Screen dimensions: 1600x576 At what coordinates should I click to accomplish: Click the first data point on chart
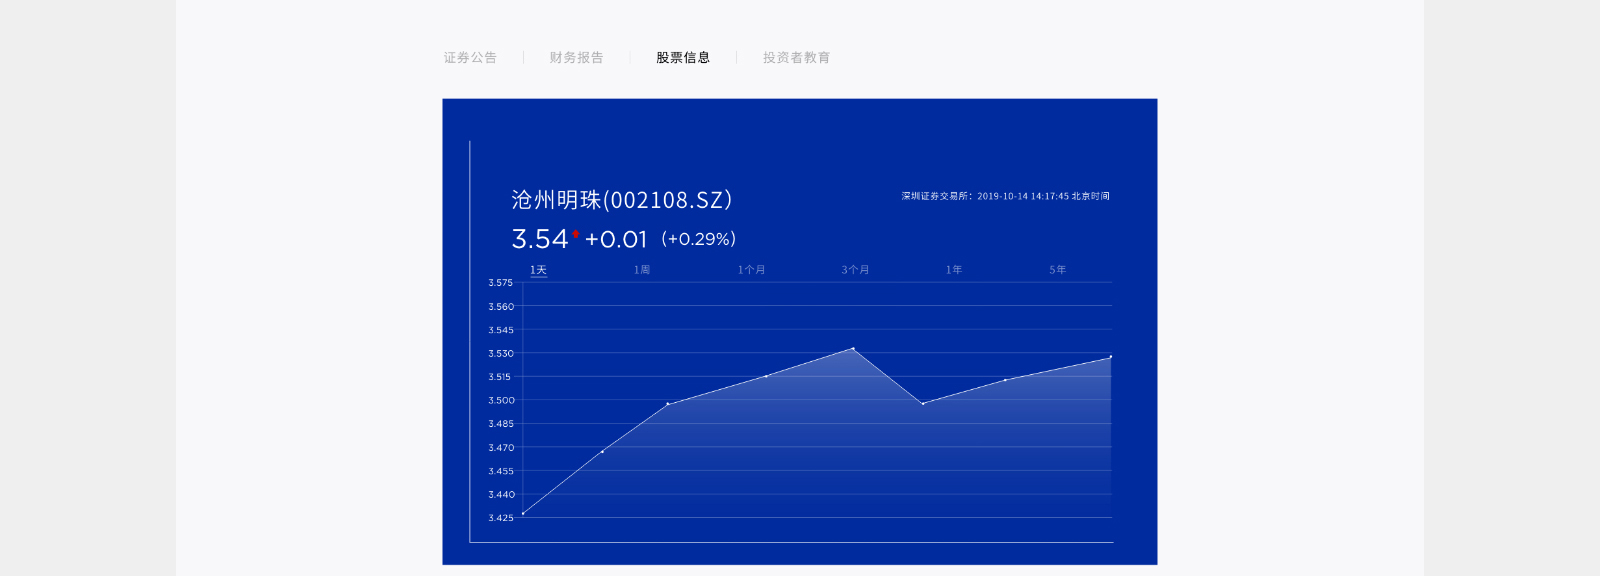(523, 513)
